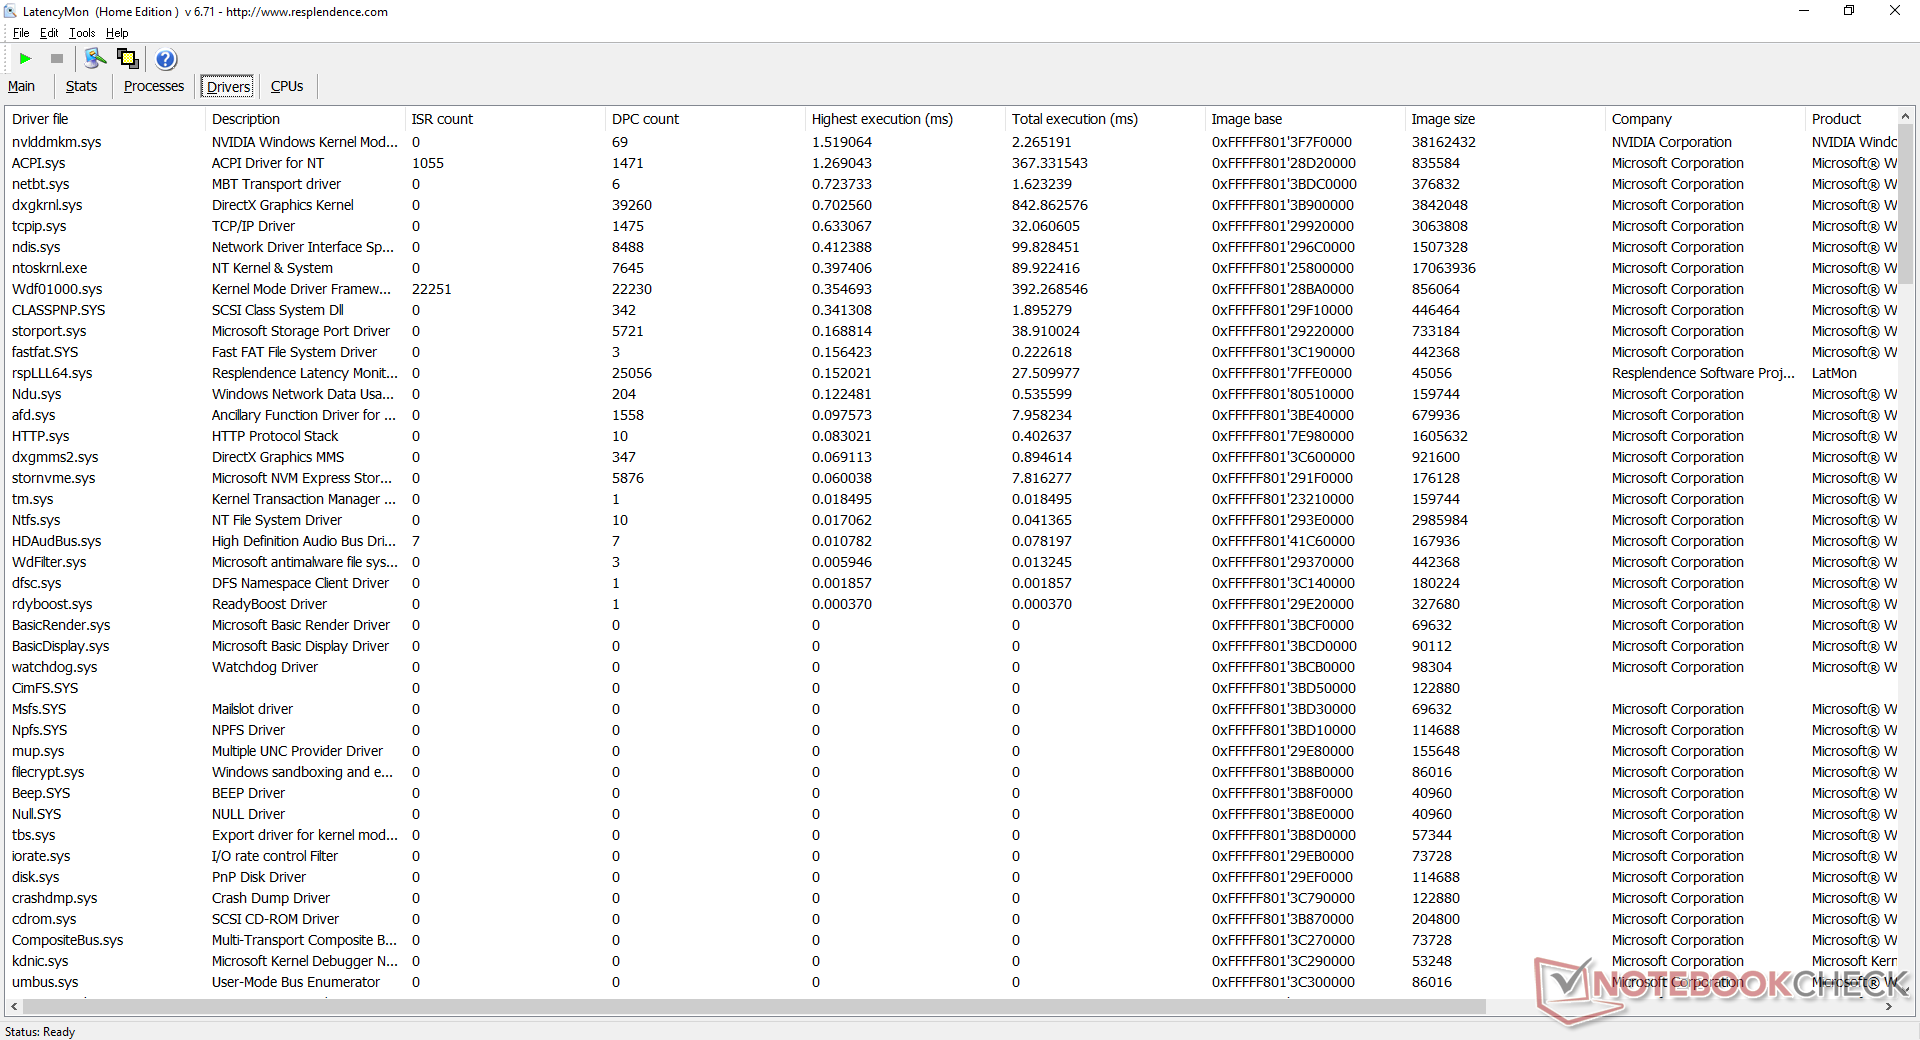
Task: Switch to the Main tab
Action: 22,87
